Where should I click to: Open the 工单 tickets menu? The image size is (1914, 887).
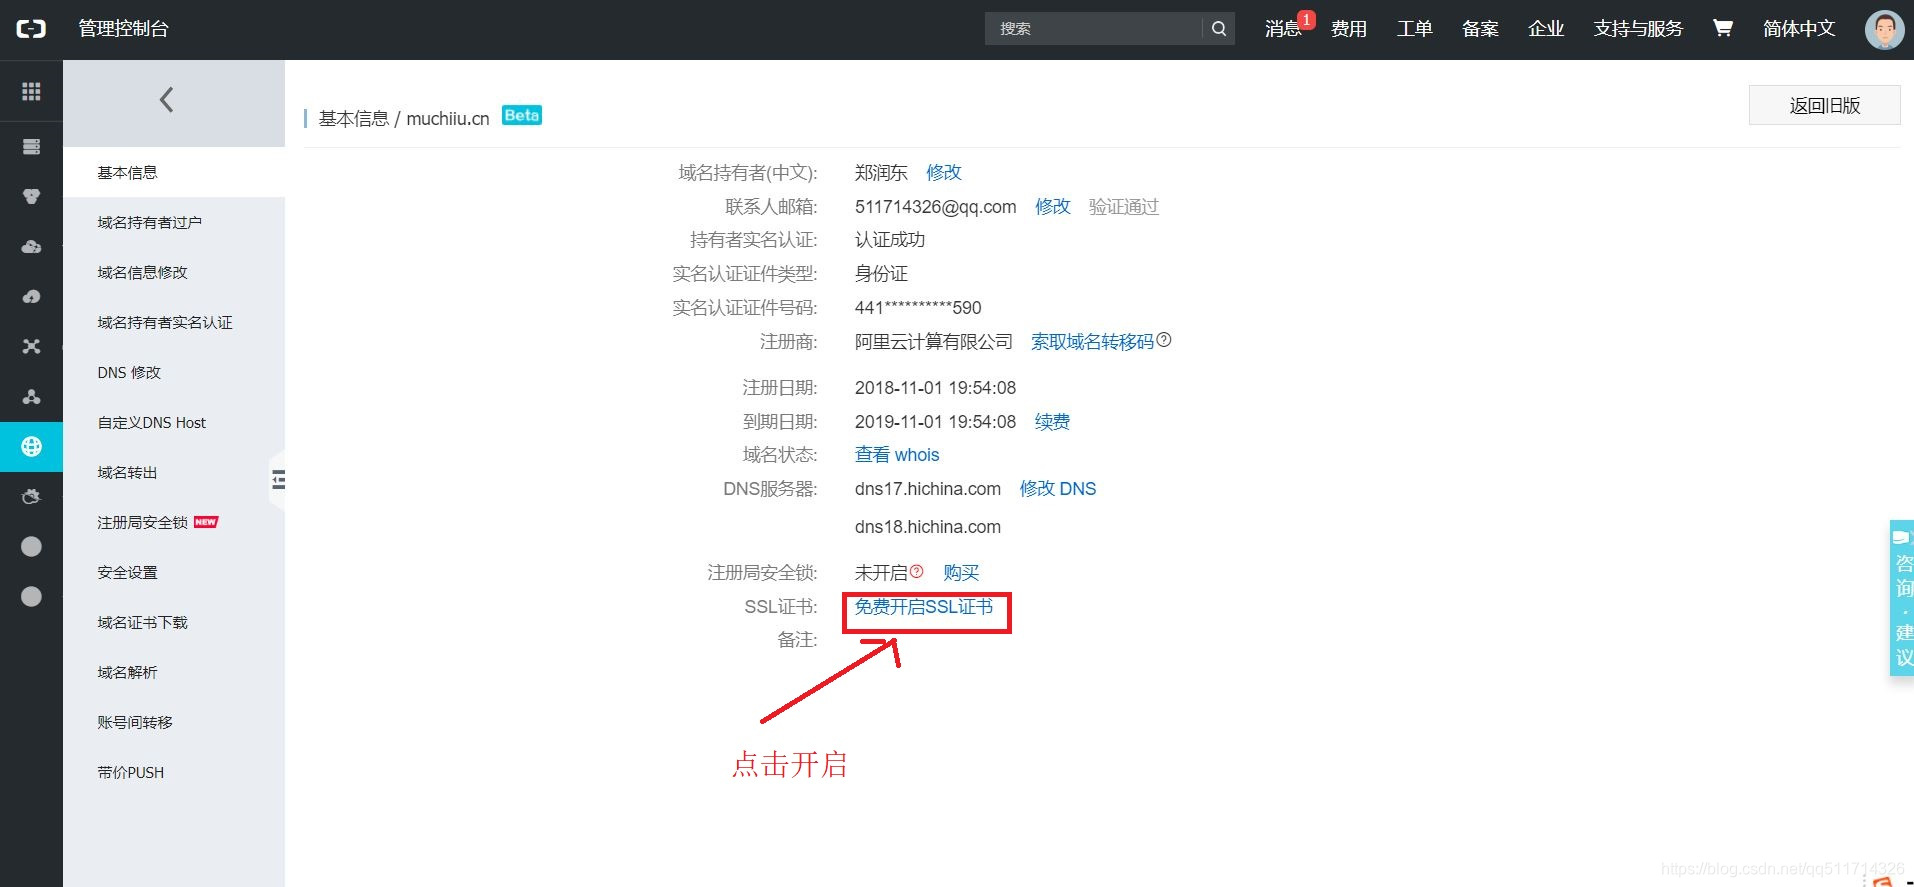tap(1414, 29)
